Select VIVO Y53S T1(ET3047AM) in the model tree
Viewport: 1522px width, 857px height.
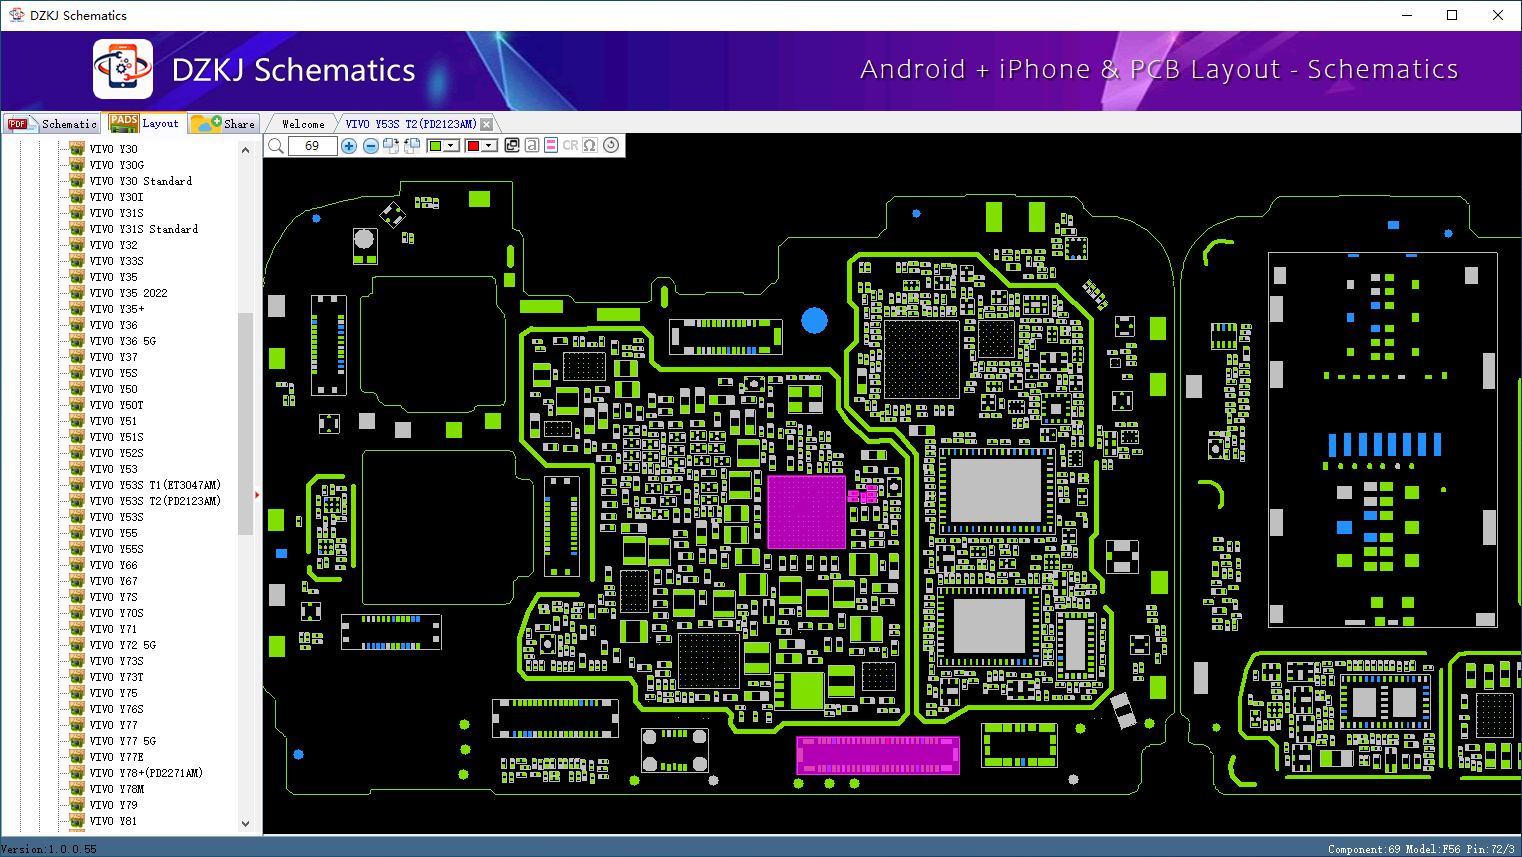[155, 485]
